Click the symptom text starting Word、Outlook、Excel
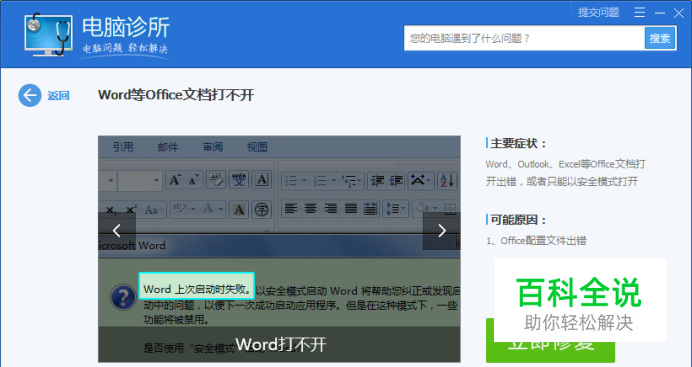 (x=565, y=172)
